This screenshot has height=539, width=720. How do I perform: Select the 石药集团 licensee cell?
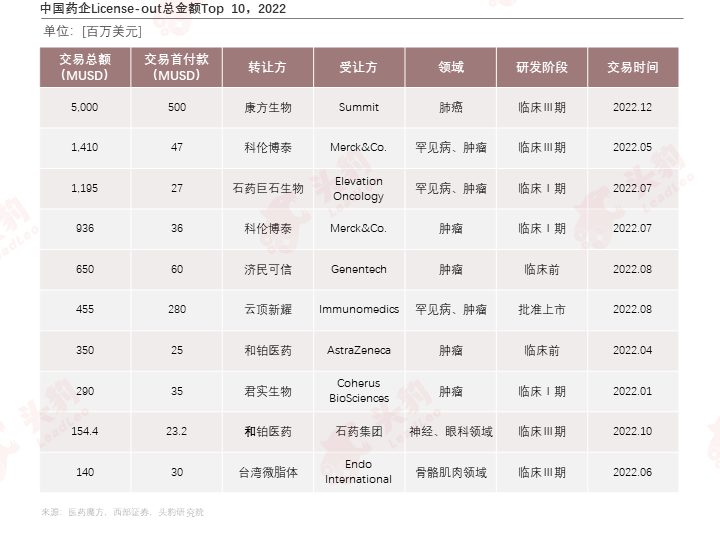[359, 431]
